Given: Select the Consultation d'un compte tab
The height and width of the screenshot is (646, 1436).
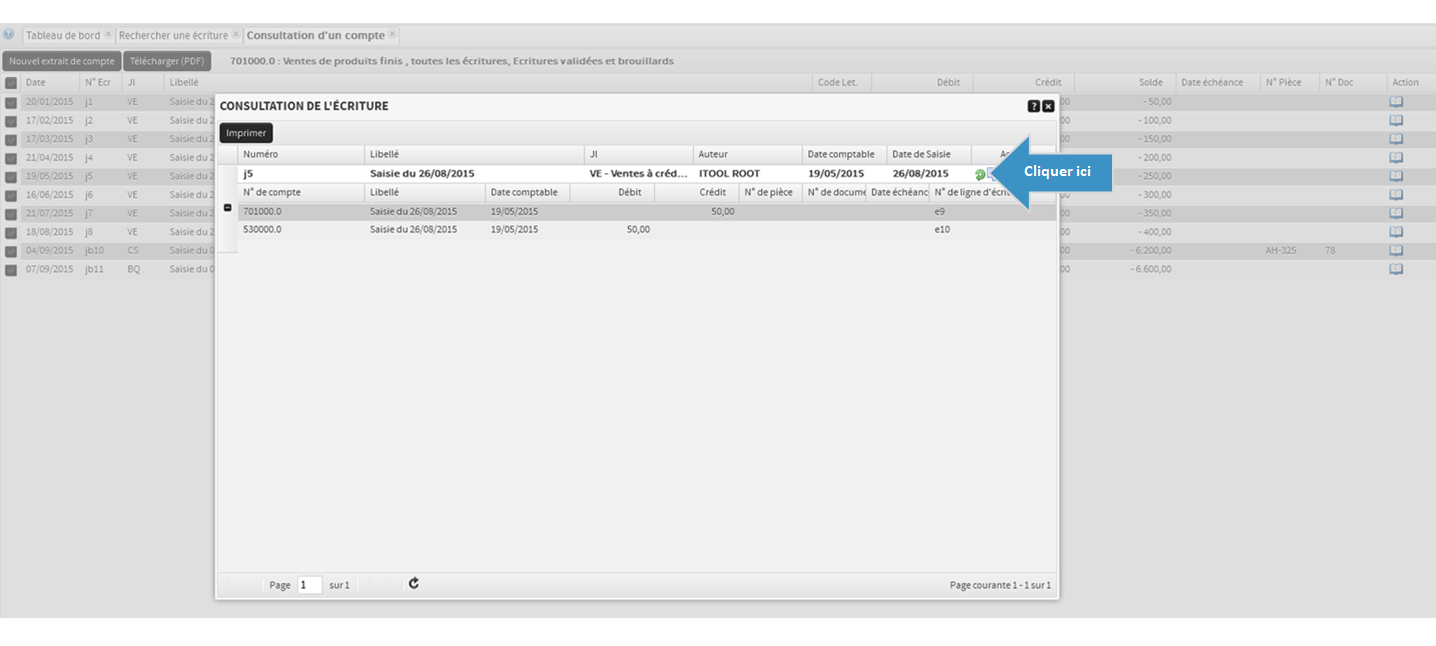Looking at the screenshot, I should point(315,35).
